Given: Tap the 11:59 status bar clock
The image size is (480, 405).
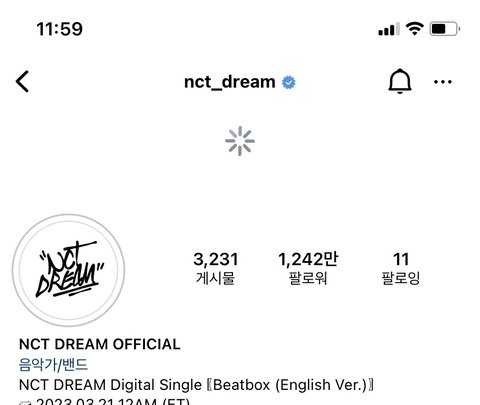Looking at the screenshot, I should tap(60, 29).
